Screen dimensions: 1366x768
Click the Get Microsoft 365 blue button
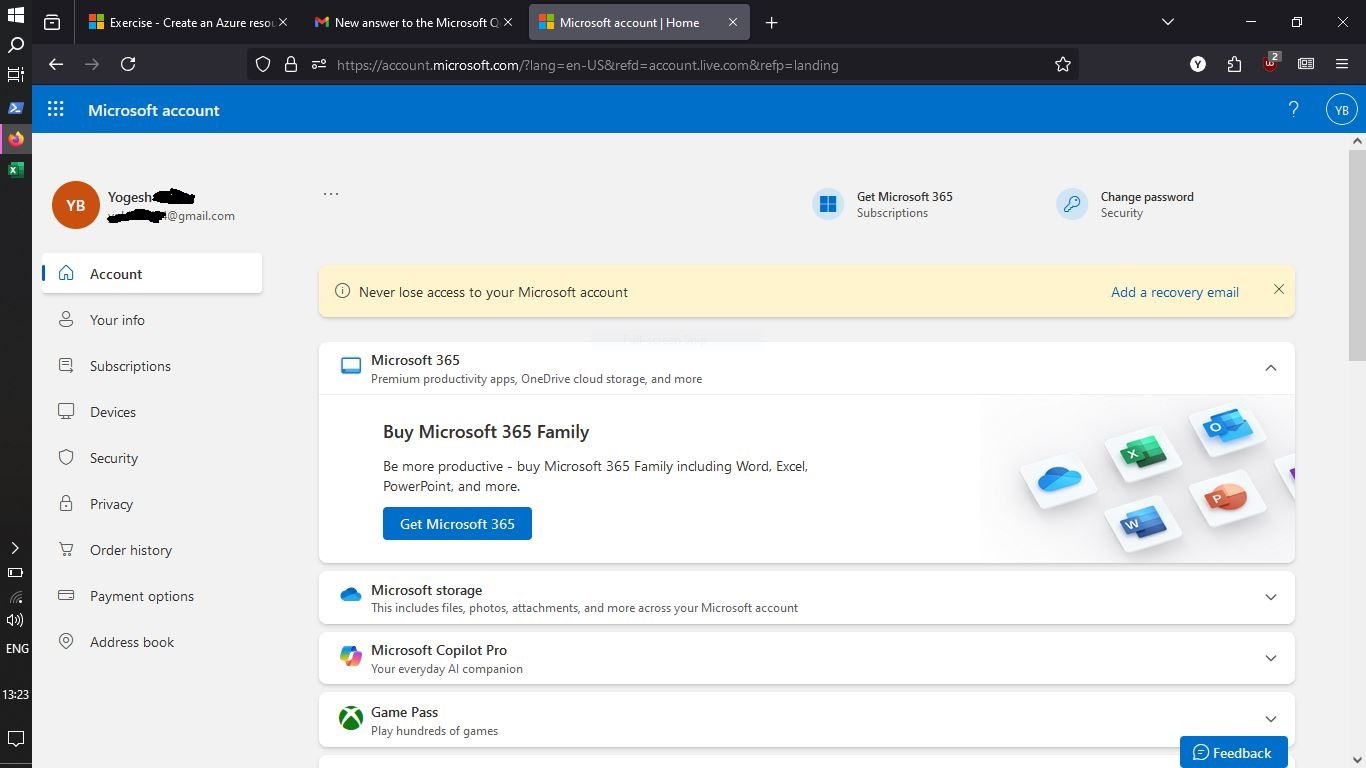pyautogui.click(x=457, y=524)
